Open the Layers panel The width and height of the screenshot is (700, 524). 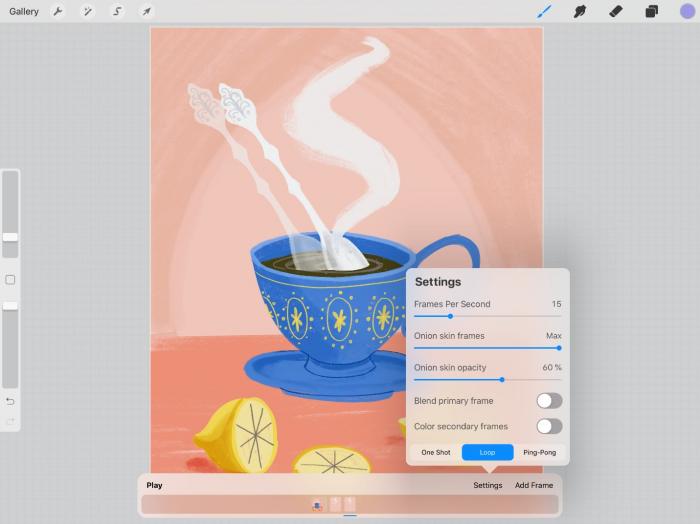[651, 11]
